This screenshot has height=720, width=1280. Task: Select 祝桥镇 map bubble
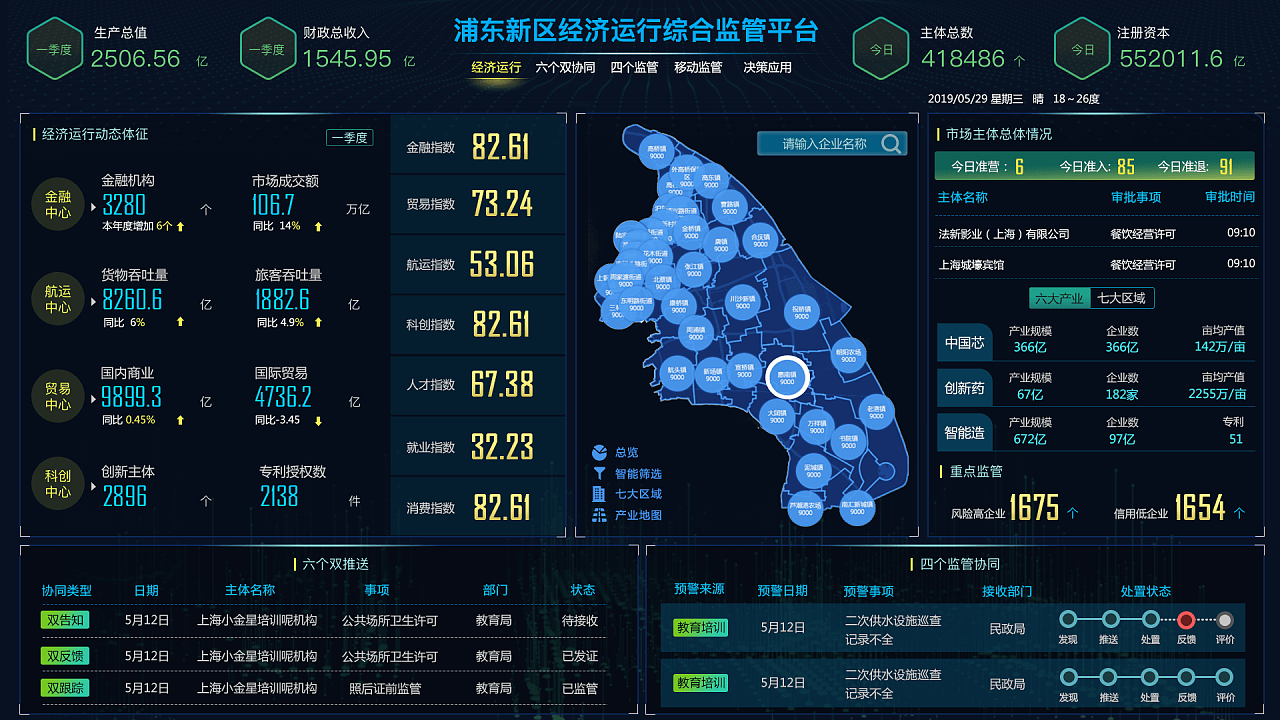coord(801,313)
